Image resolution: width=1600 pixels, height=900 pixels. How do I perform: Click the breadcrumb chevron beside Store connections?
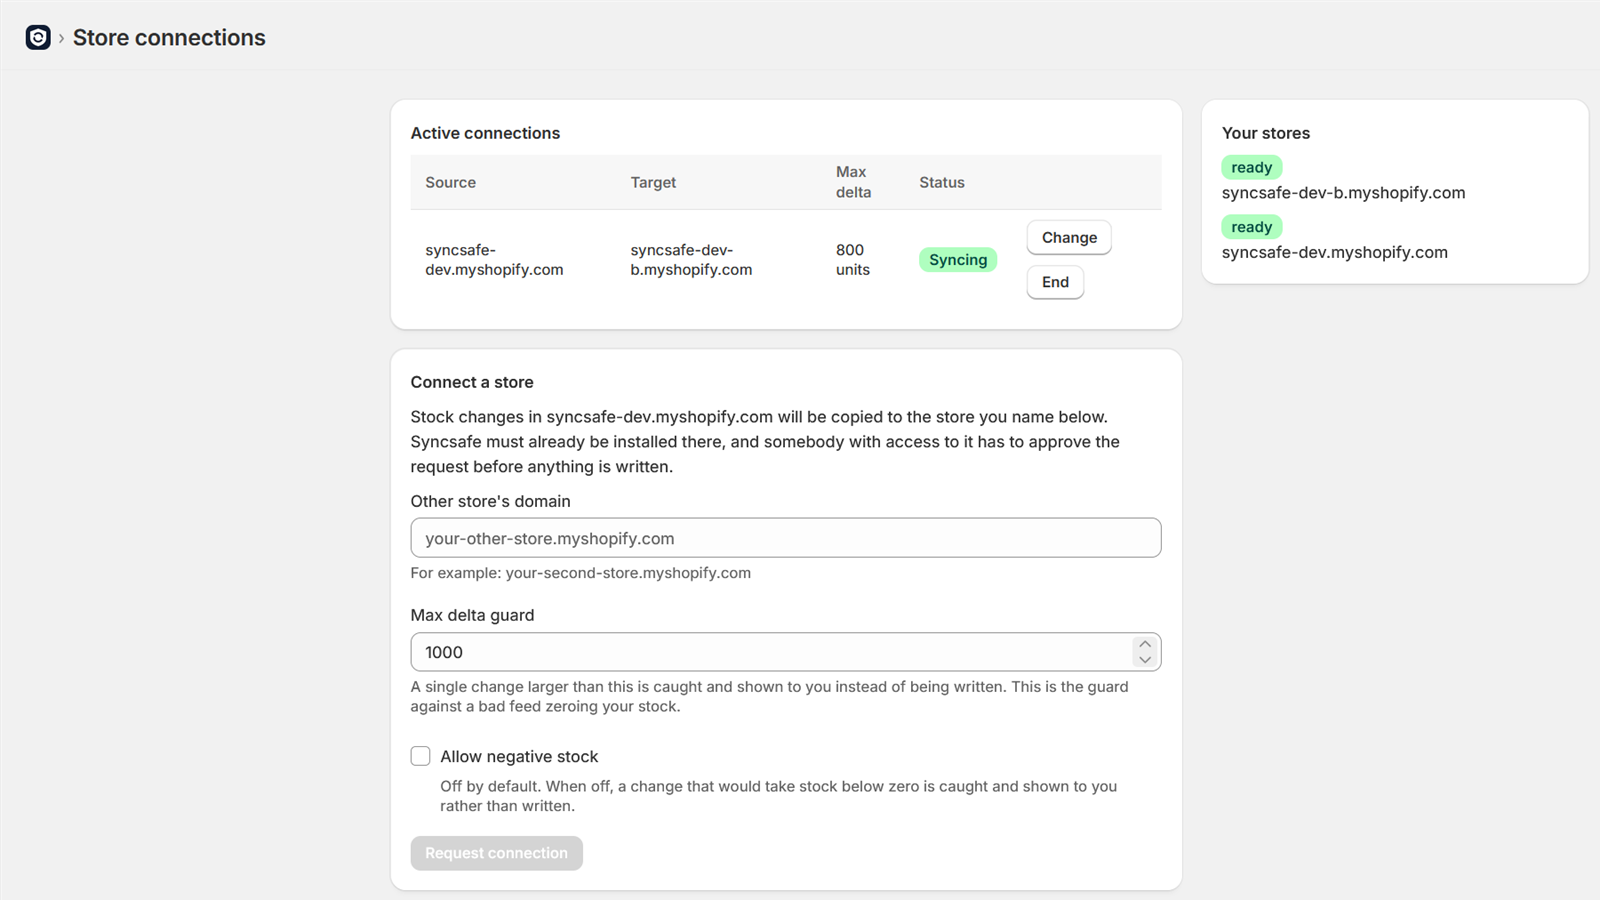tap(61, 38)
